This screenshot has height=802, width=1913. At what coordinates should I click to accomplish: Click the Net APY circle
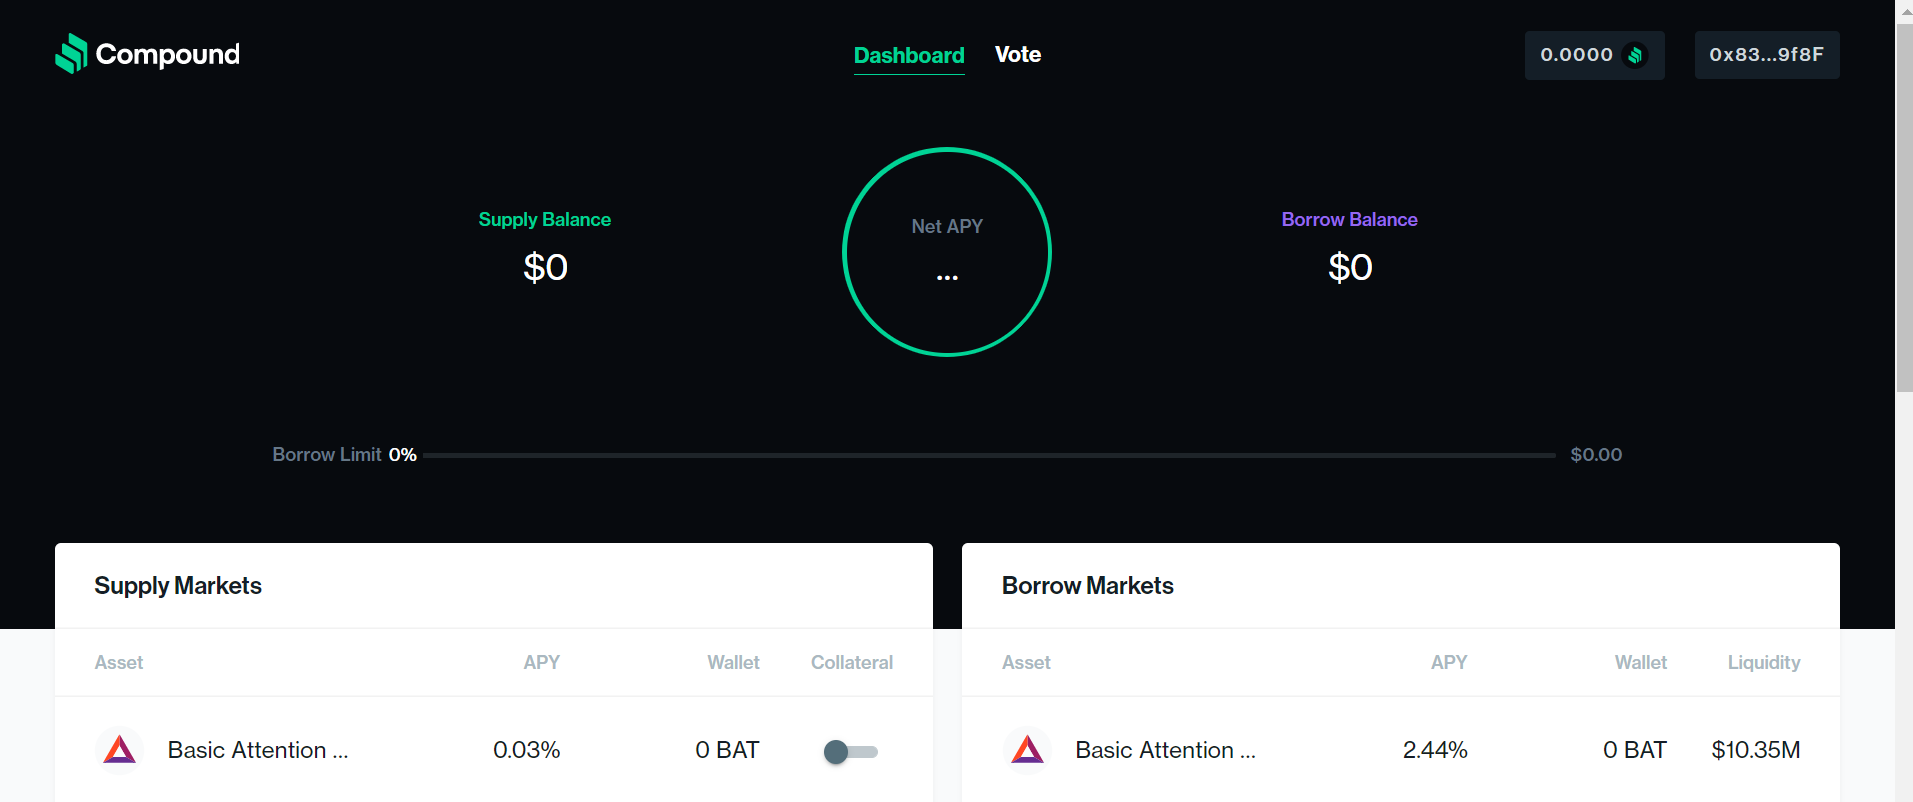pos(947,252)
